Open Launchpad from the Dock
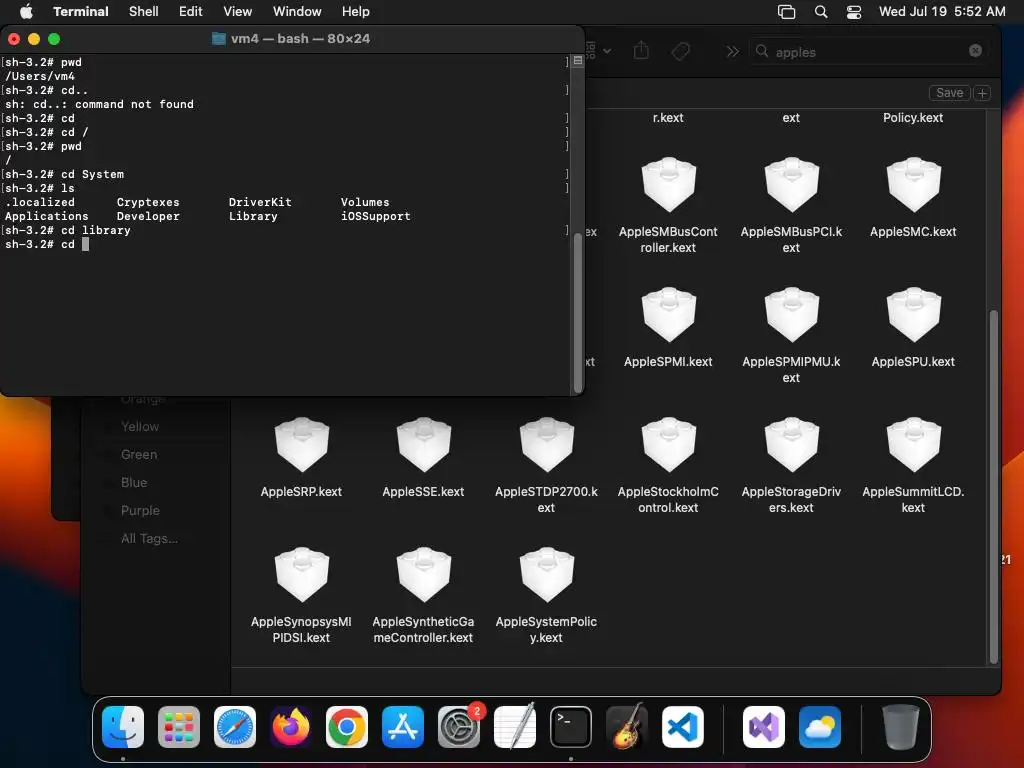 coord(179,727)
